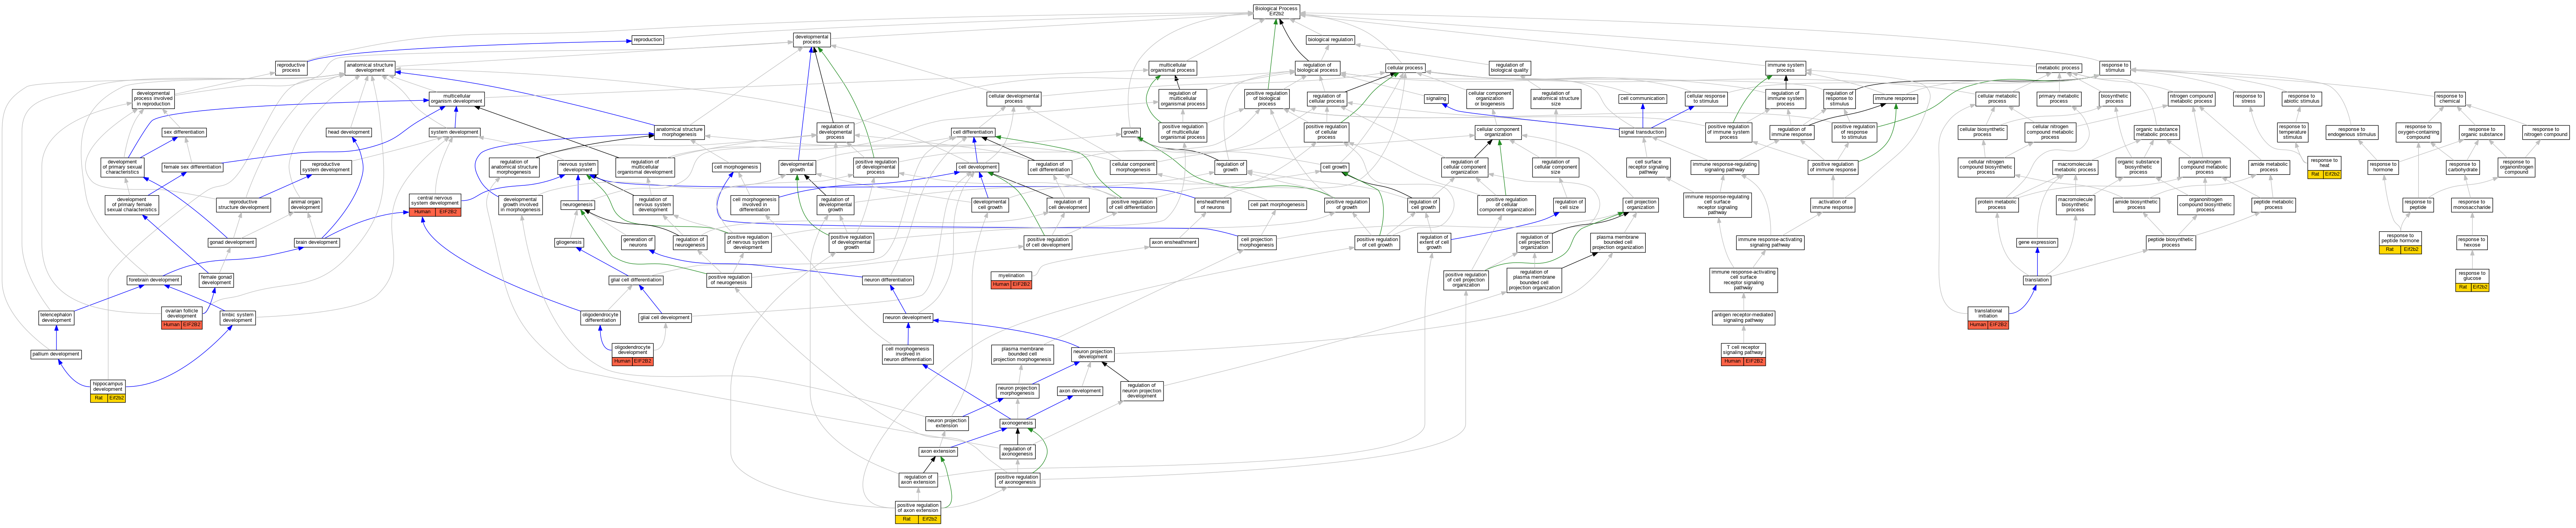This screenshot has width=2576, height=528.
Task: Select the 'gliogenesis' node
Action: (x=569, y=242)
